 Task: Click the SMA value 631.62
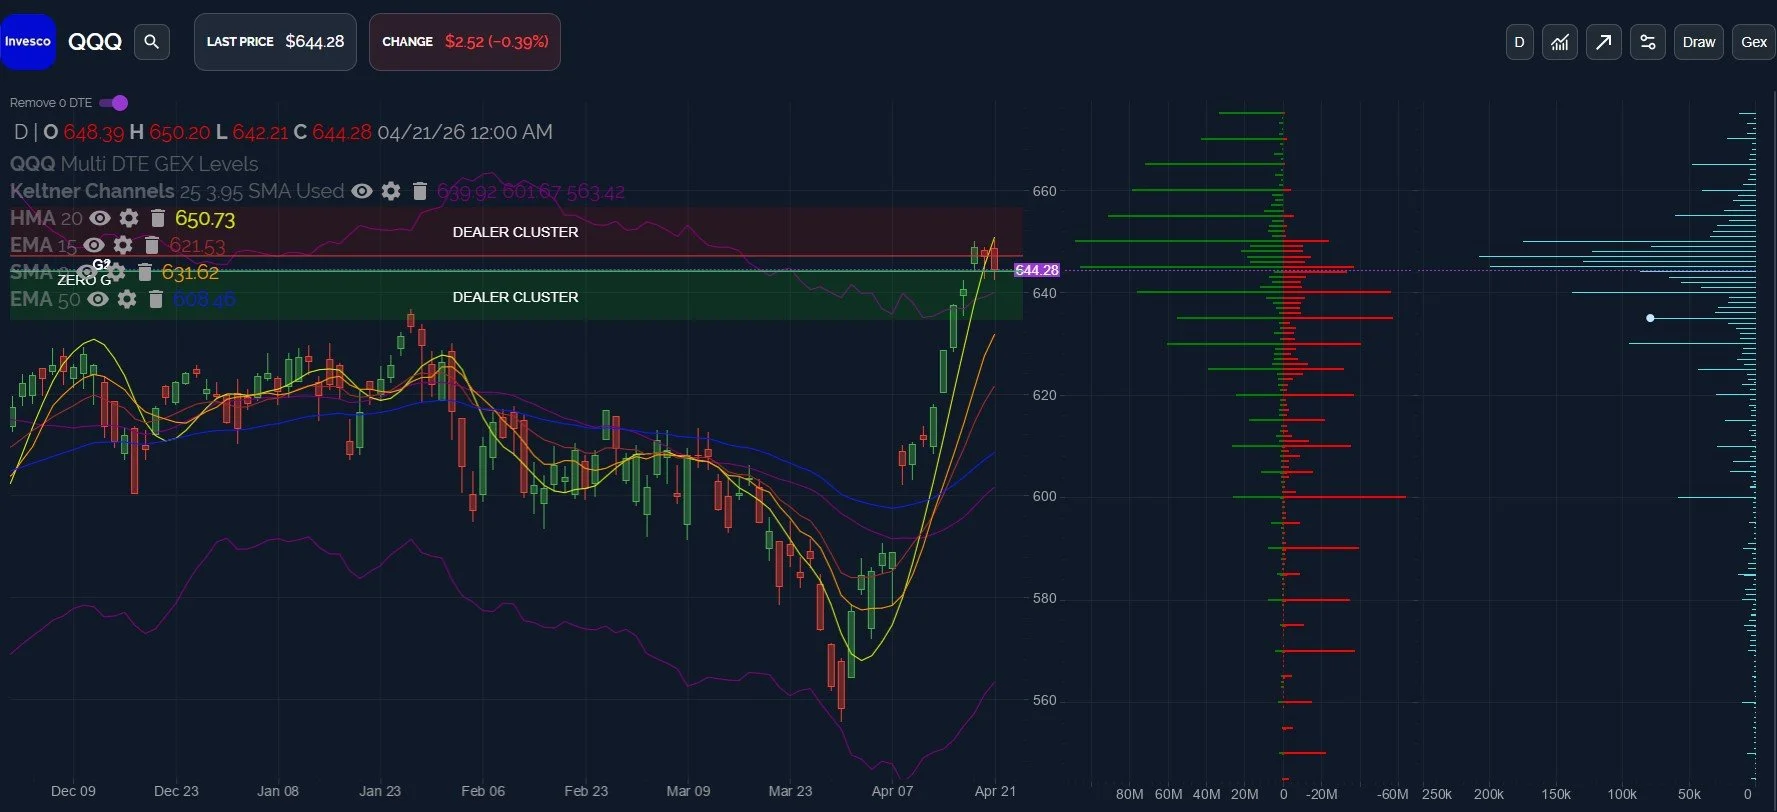pyautogui.click(x=190, y=272)
